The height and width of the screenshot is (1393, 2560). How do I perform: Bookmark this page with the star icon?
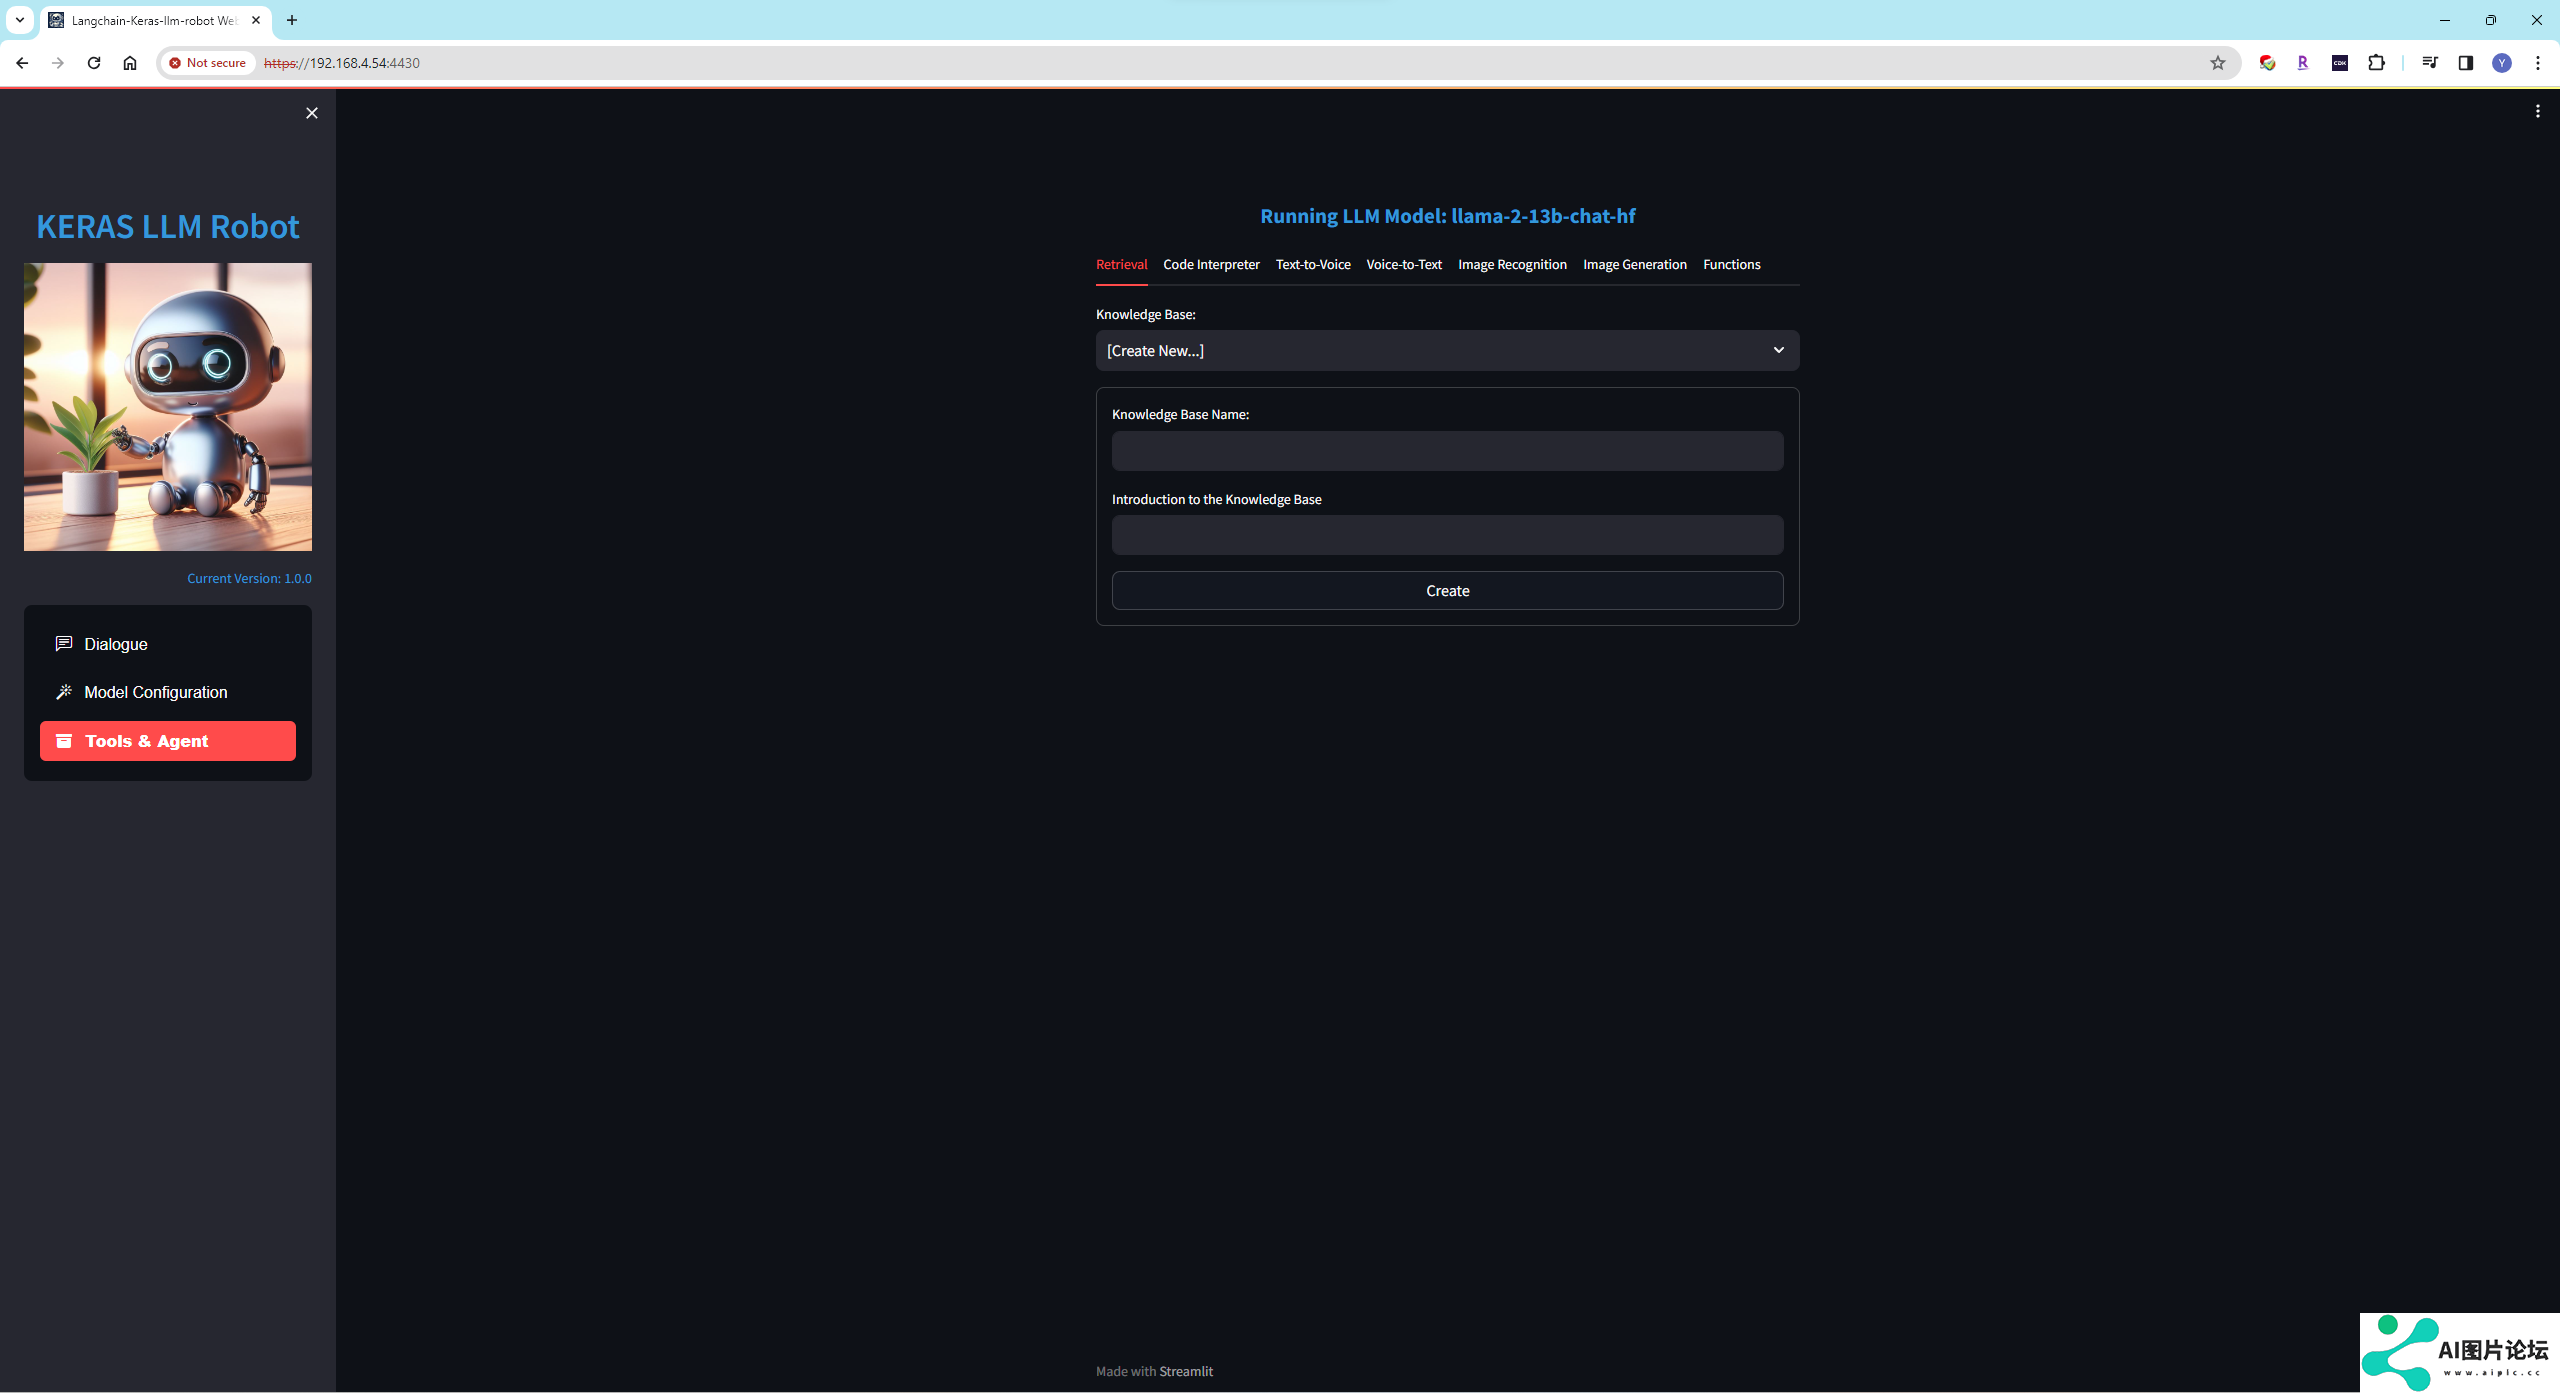coord(2217,63)
